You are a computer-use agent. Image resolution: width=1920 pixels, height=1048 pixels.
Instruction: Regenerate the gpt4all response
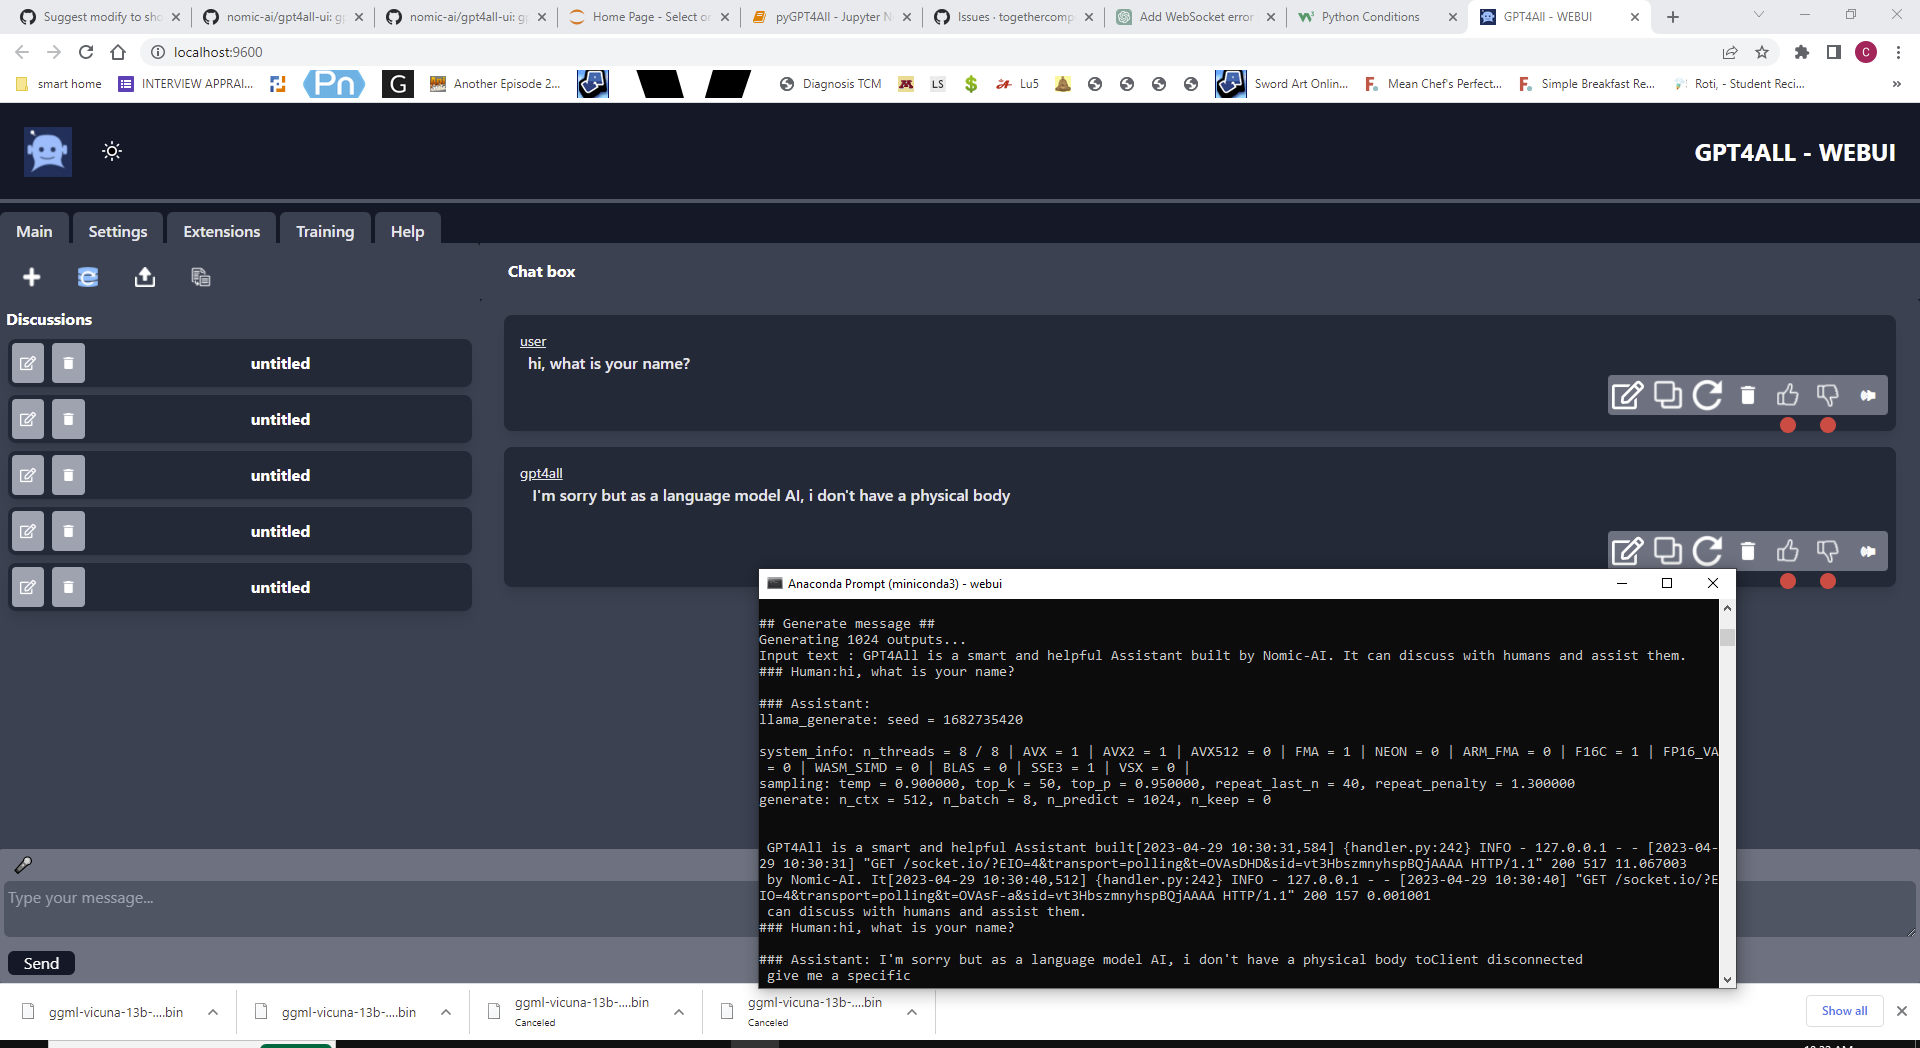pos(1707,551)
